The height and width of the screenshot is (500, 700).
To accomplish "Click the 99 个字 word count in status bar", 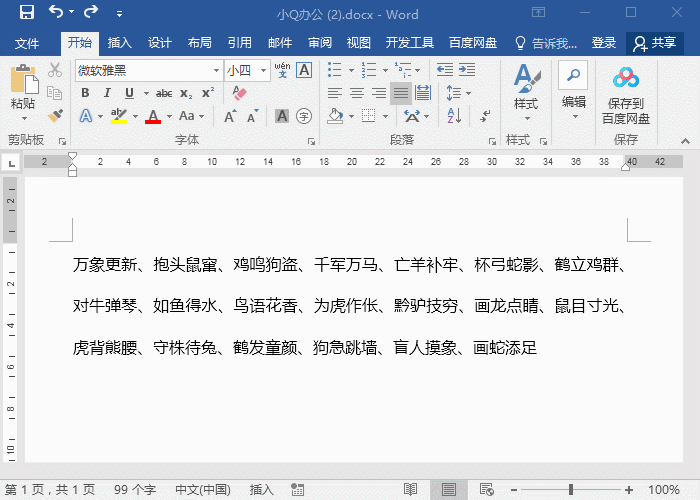I will tap(135, 490).
